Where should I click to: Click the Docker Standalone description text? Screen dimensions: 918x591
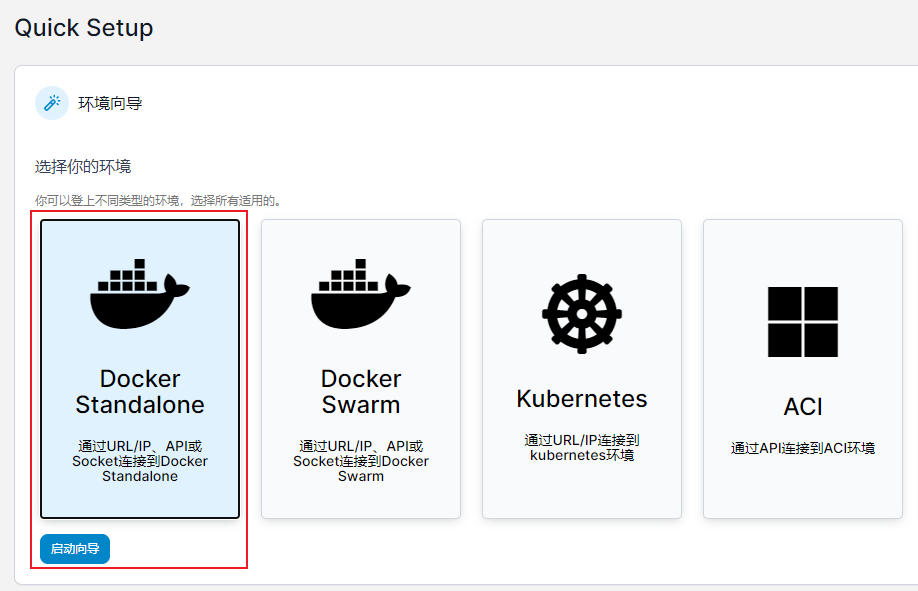coord(140,461)
